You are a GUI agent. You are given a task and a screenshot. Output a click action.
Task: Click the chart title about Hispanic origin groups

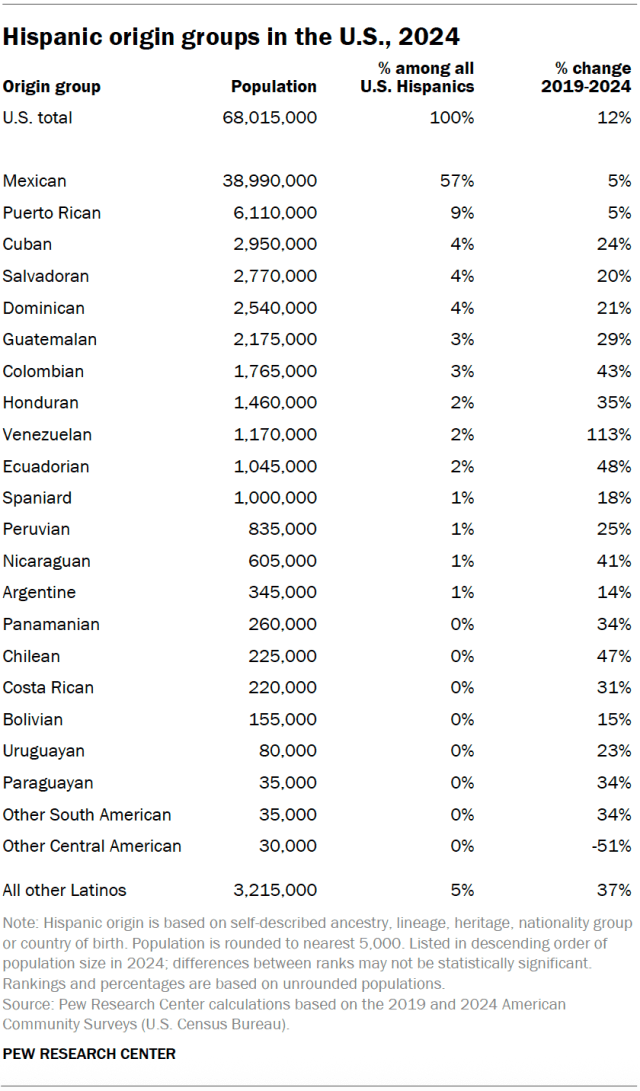pos(232,38)
